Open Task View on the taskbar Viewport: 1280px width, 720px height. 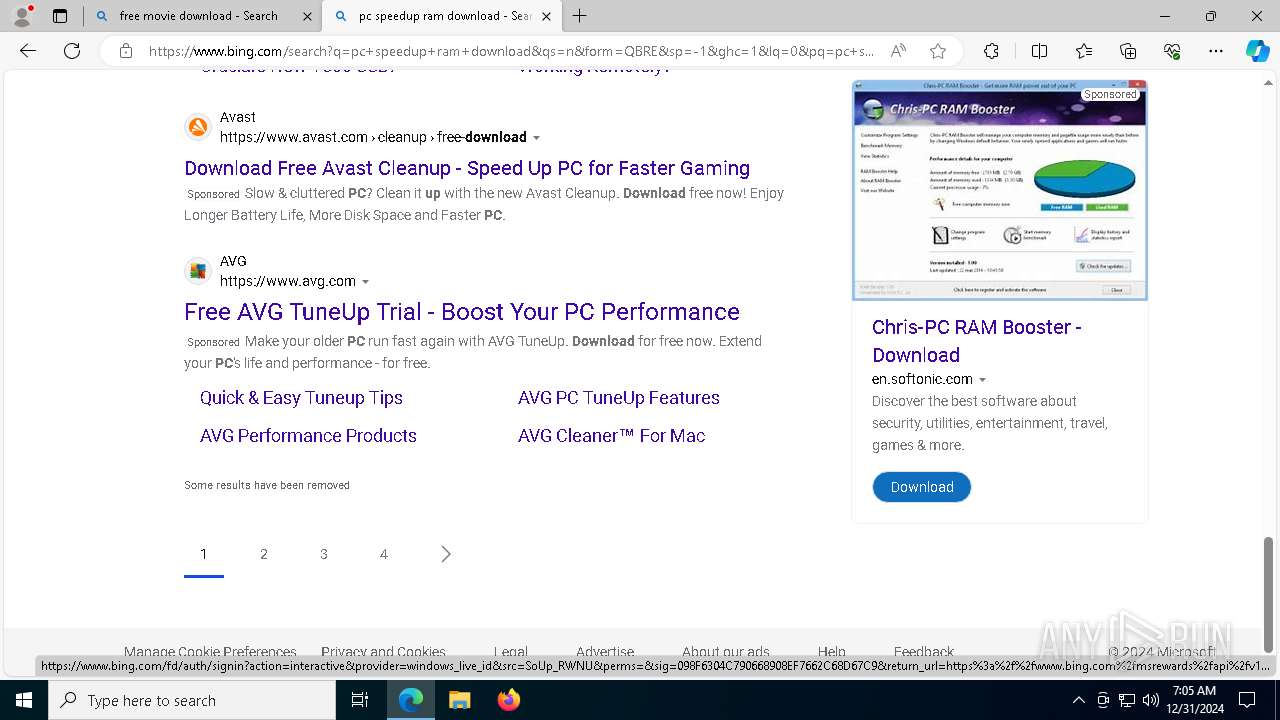(x=360, y=700)
